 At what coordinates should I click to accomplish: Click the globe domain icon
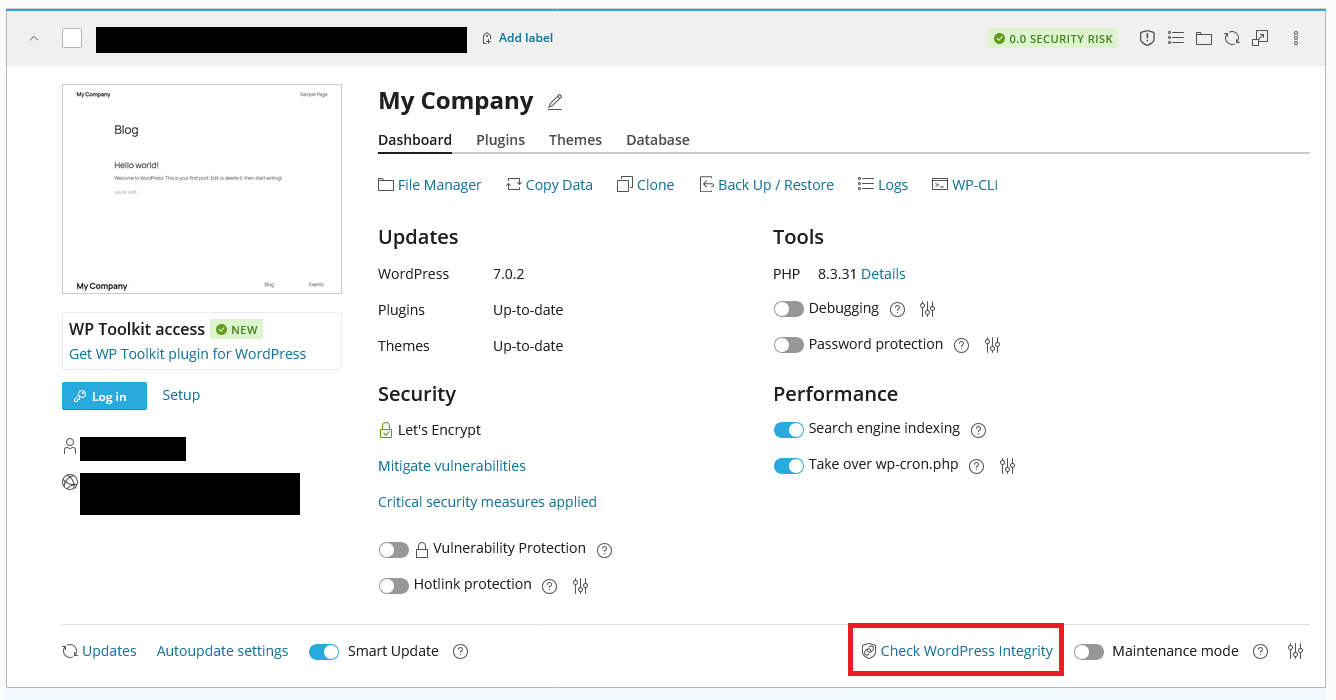[70, 482]
